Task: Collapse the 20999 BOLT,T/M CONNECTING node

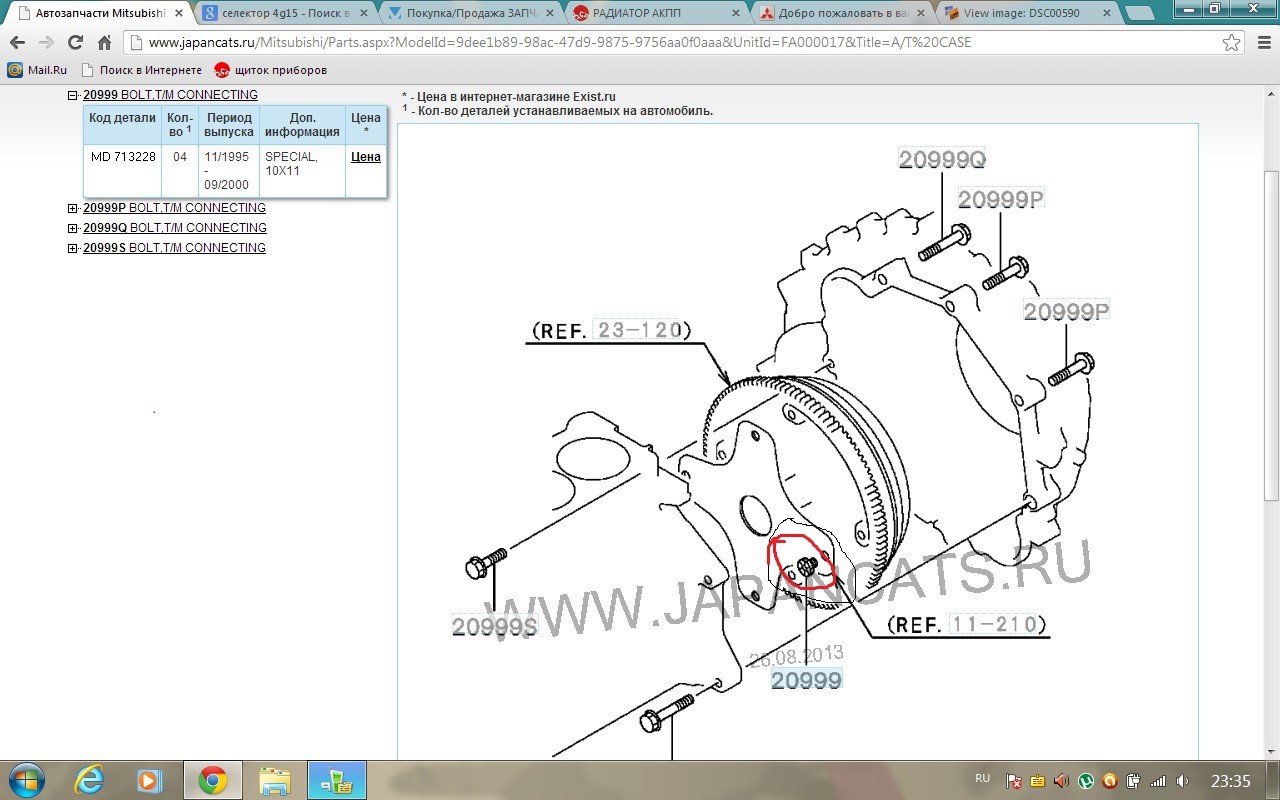Action: tap(72, 95)
